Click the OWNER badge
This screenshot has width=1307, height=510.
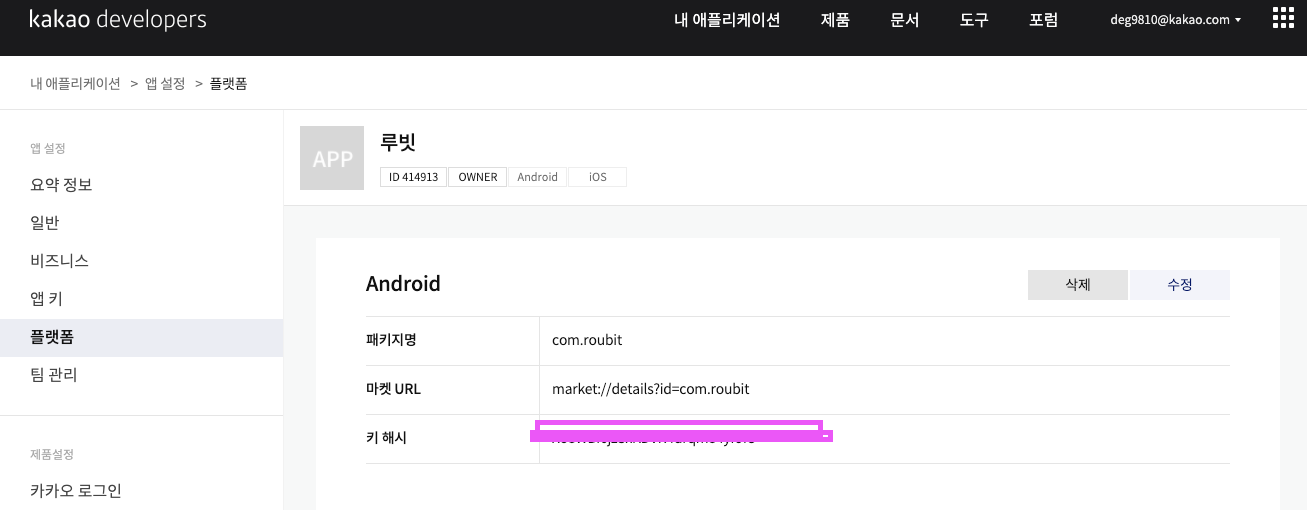coord(478,177)
